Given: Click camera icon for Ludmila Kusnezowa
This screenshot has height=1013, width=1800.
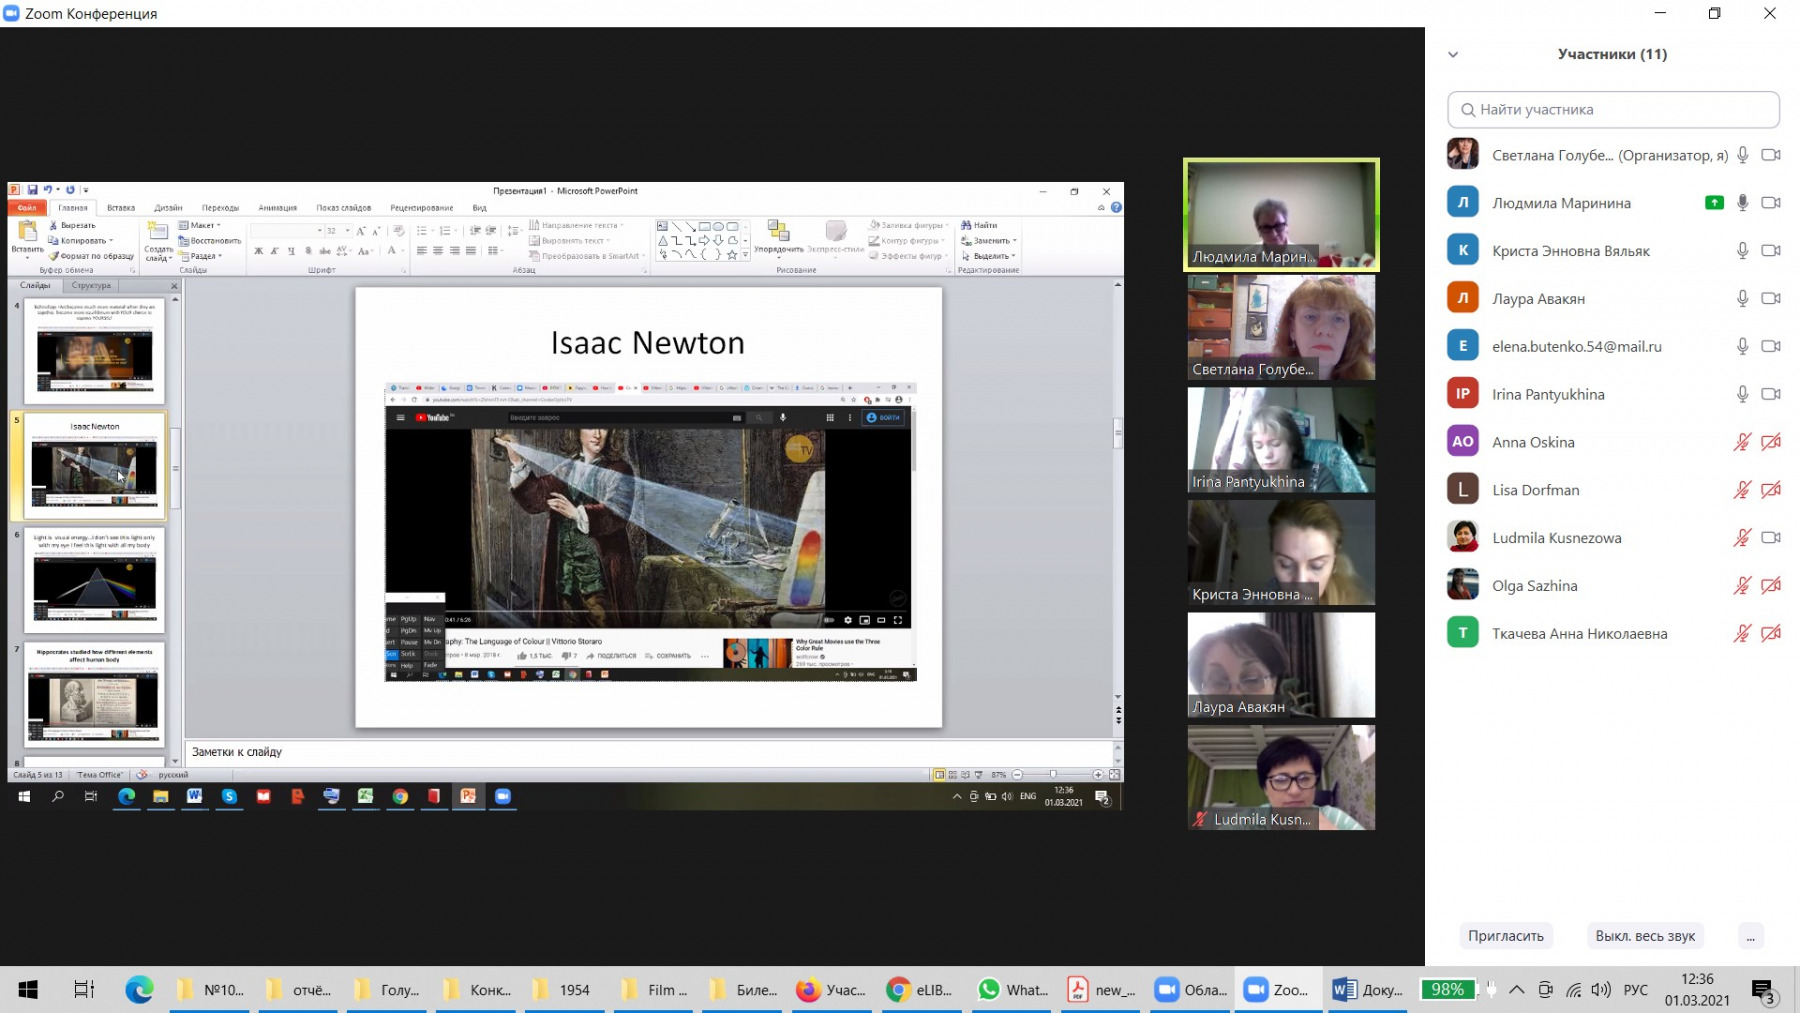Looking at the screenshot, I should pos(1771,538).
